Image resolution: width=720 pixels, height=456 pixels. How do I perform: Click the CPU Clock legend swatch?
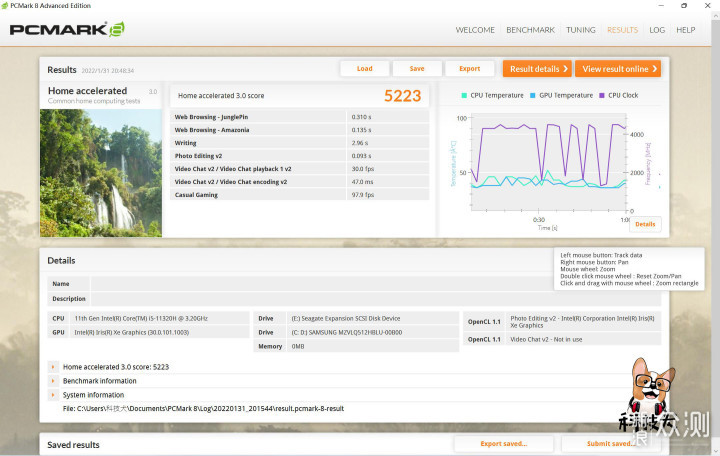[x=602, y=96]
